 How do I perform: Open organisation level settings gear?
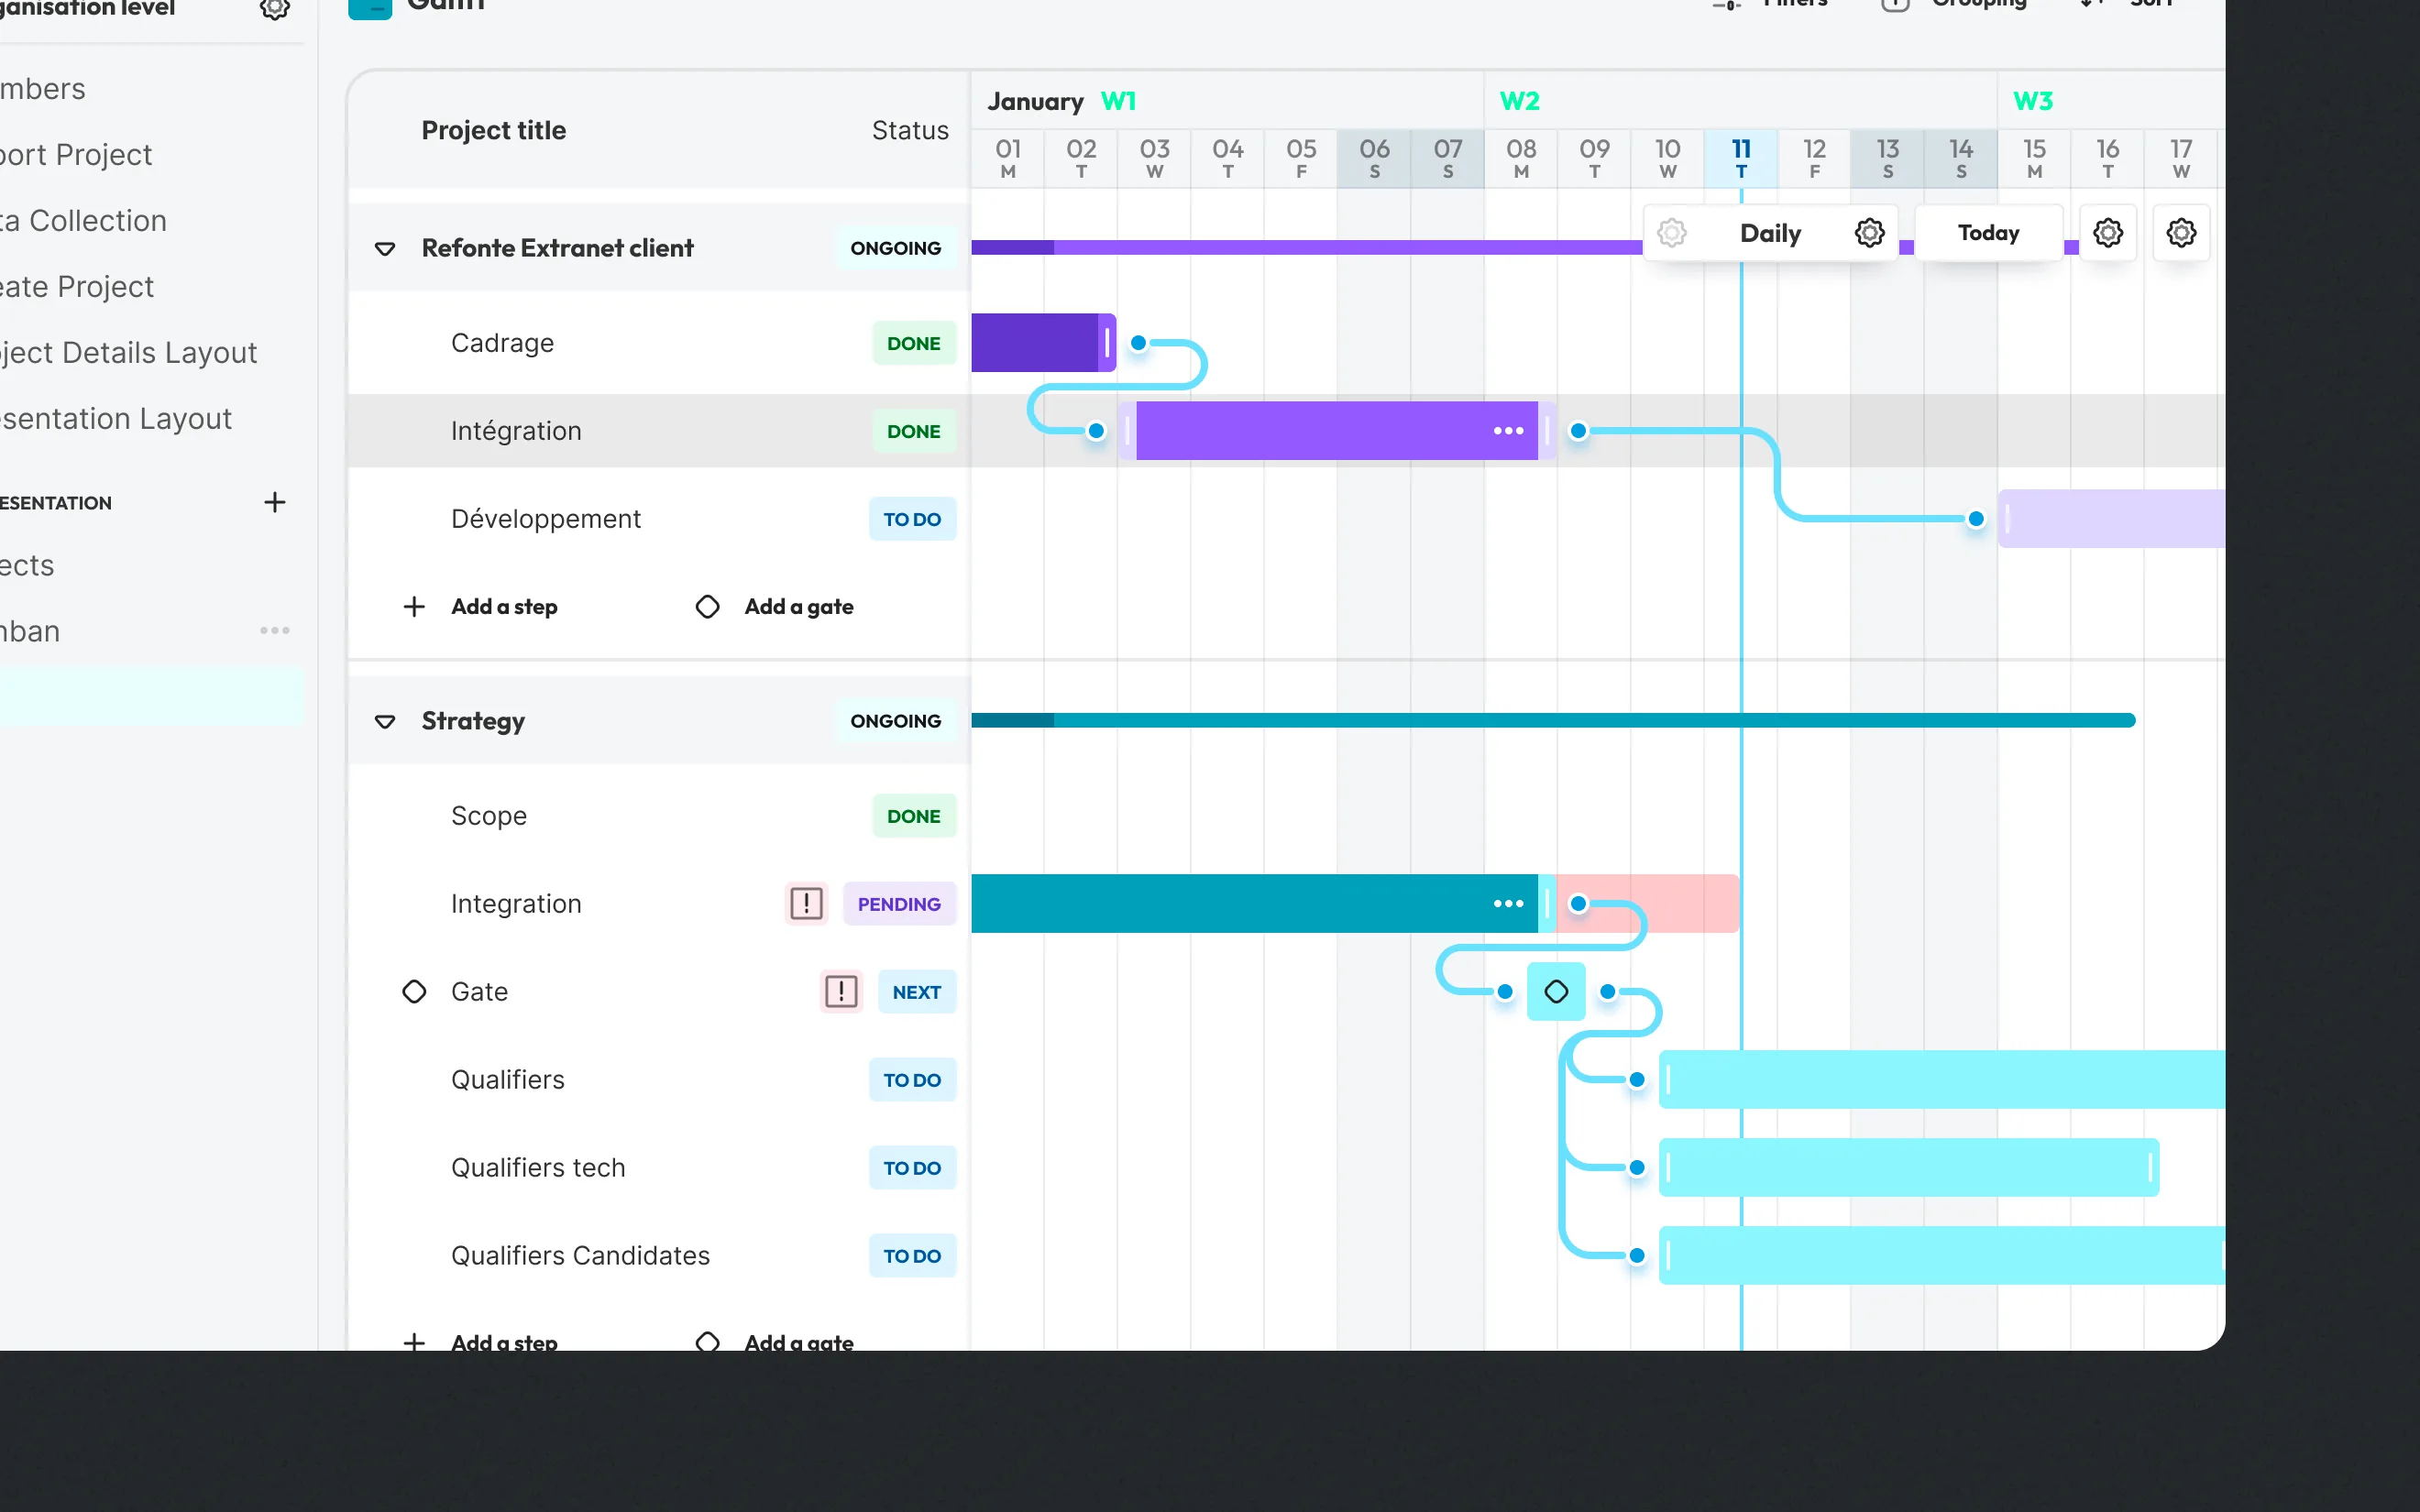pyautogui.click(x=275, y=8)
